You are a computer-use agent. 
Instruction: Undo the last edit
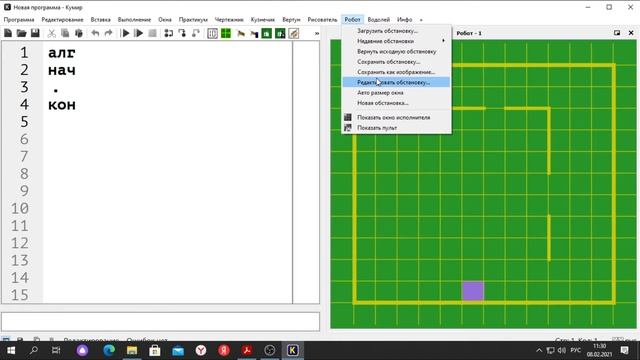pos(95,33)
